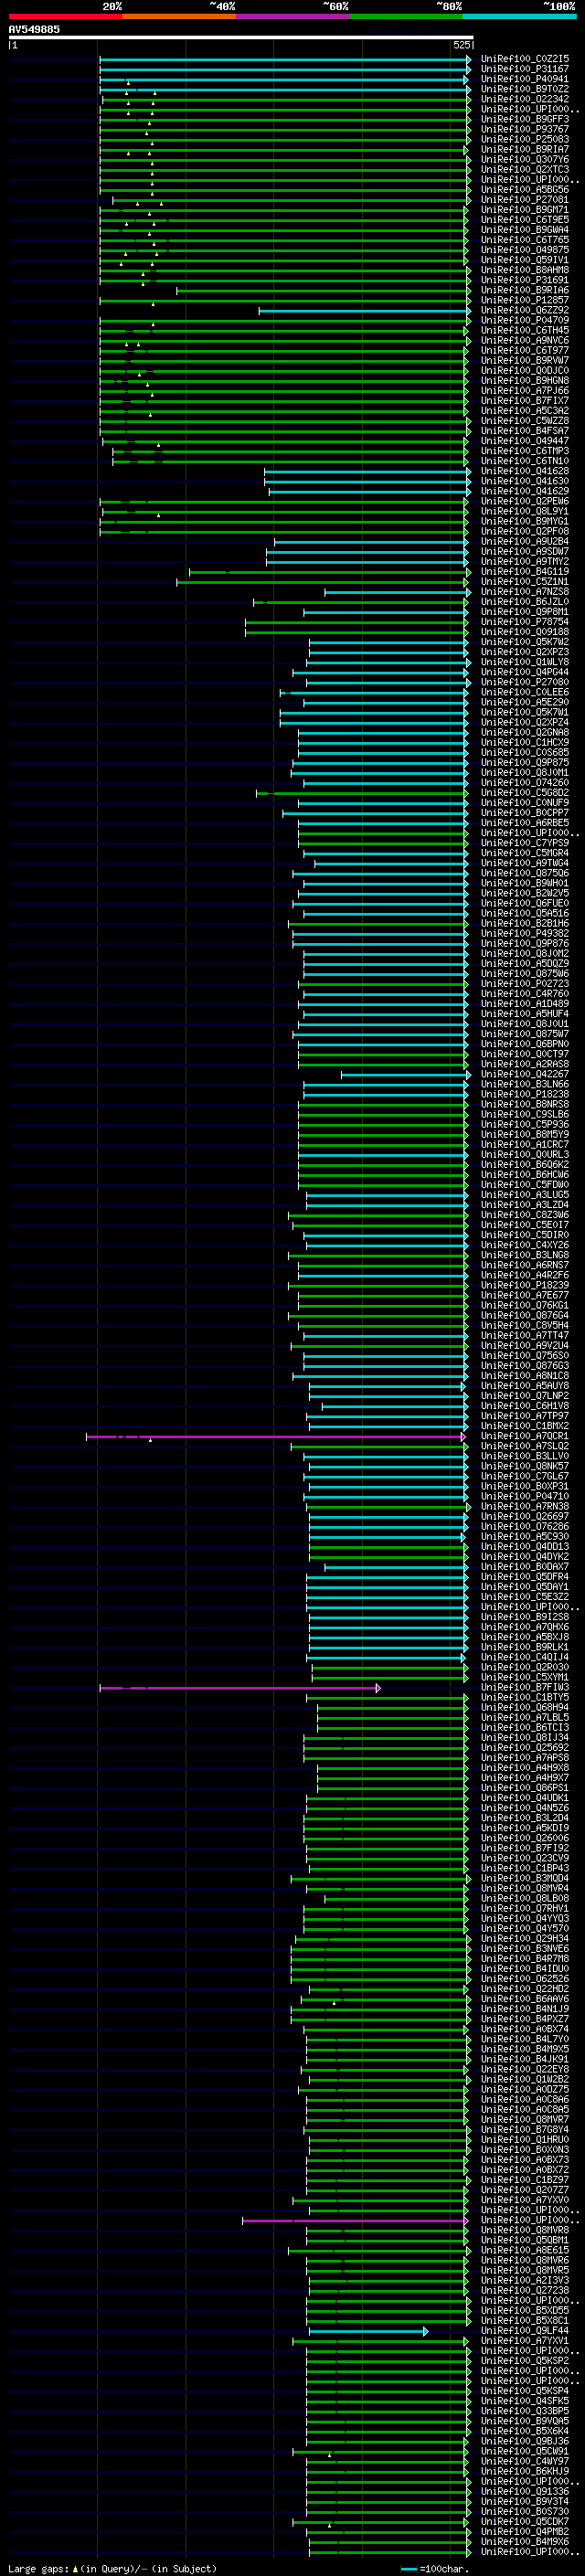Viewport: 585px width, 2576px height.
Task: Click the cyan ~100% identity color segment
Action: [519, 17]
